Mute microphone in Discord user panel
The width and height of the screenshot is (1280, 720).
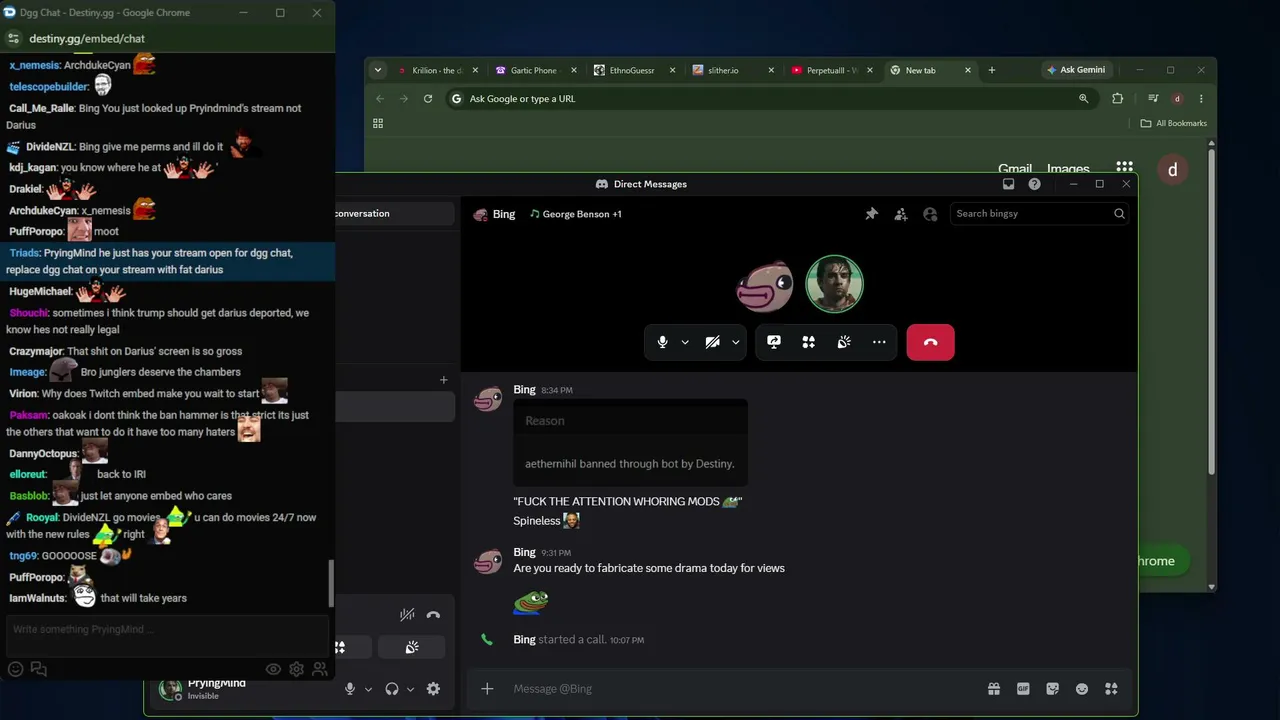[350, 689]
